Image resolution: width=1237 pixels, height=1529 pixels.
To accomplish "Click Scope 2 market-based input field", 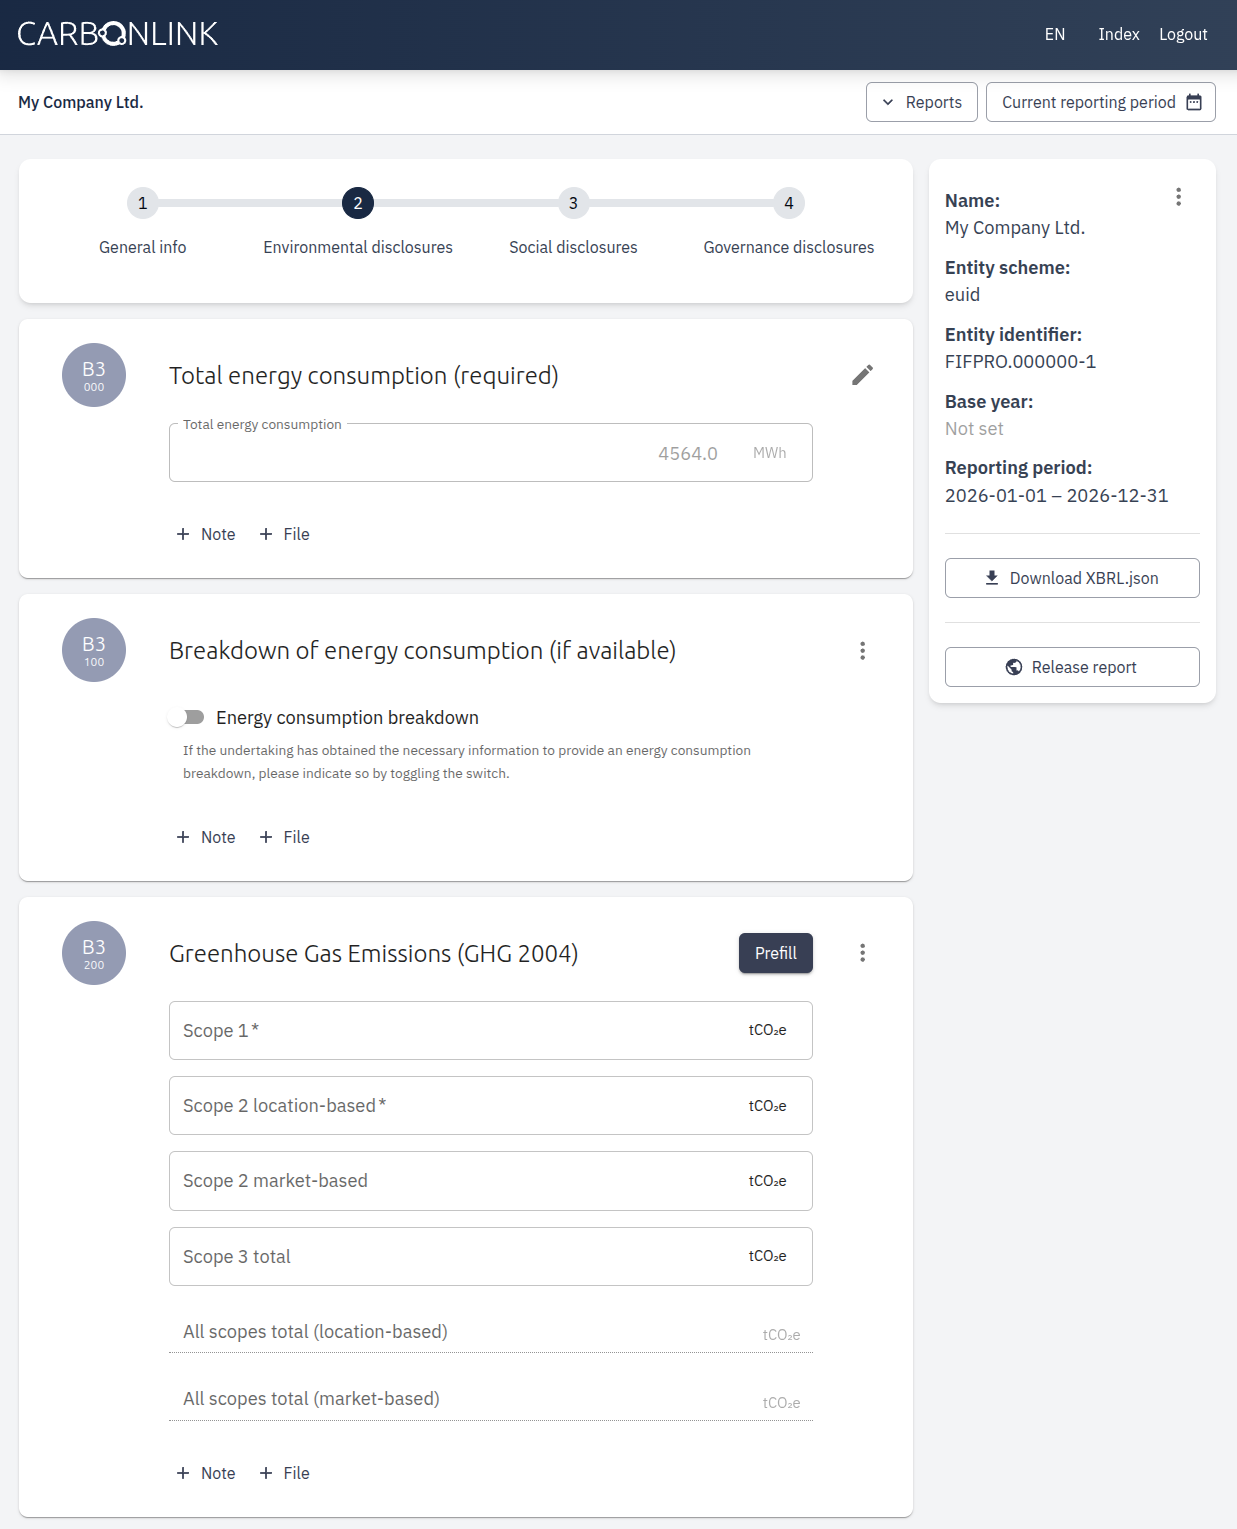I will (x=491, y=1181).
